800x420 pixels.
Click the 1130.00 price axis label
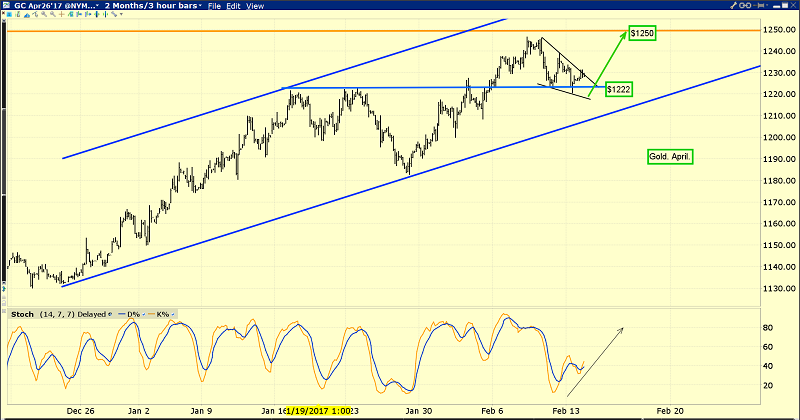click(780, 288)
